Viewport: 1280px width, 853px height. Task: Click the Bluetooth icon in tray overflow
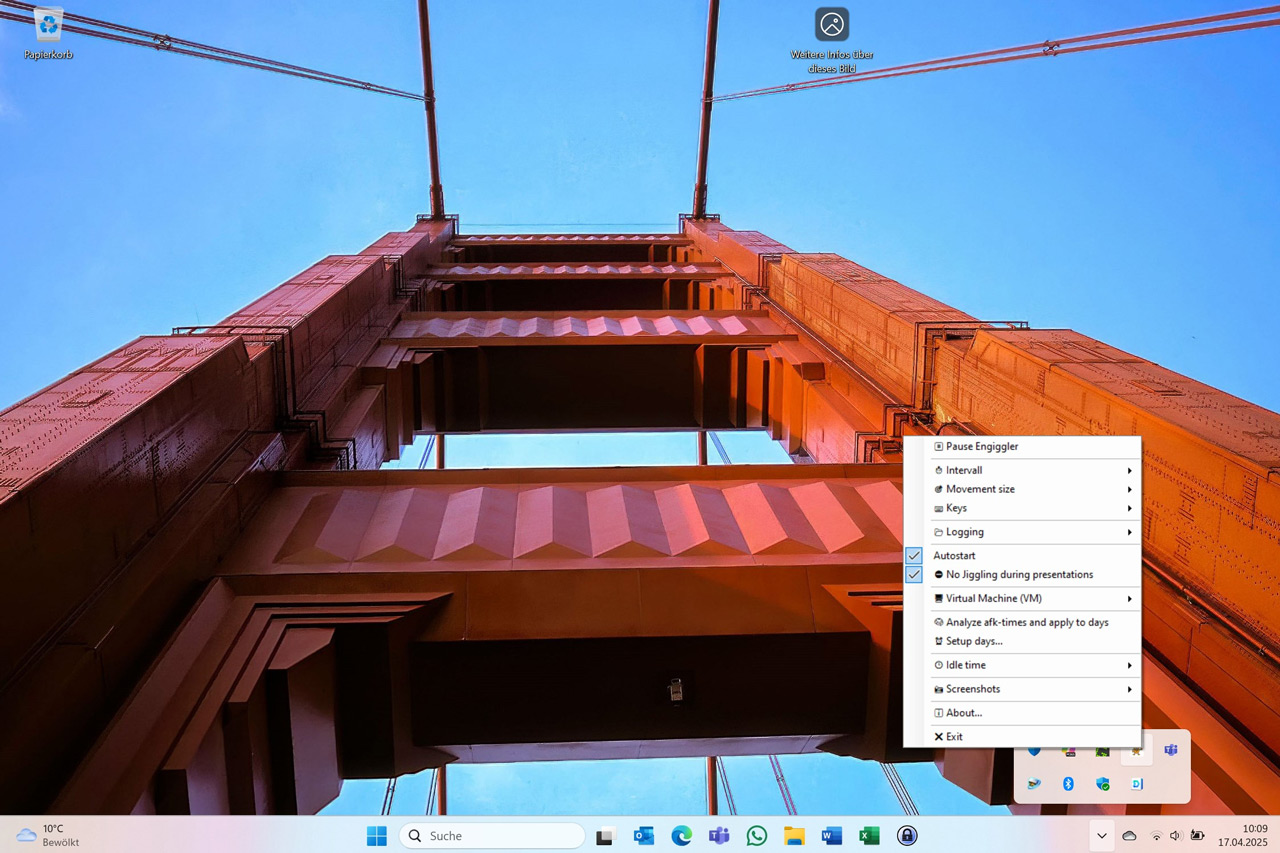pyautogui.click(x=1068, y=784)
